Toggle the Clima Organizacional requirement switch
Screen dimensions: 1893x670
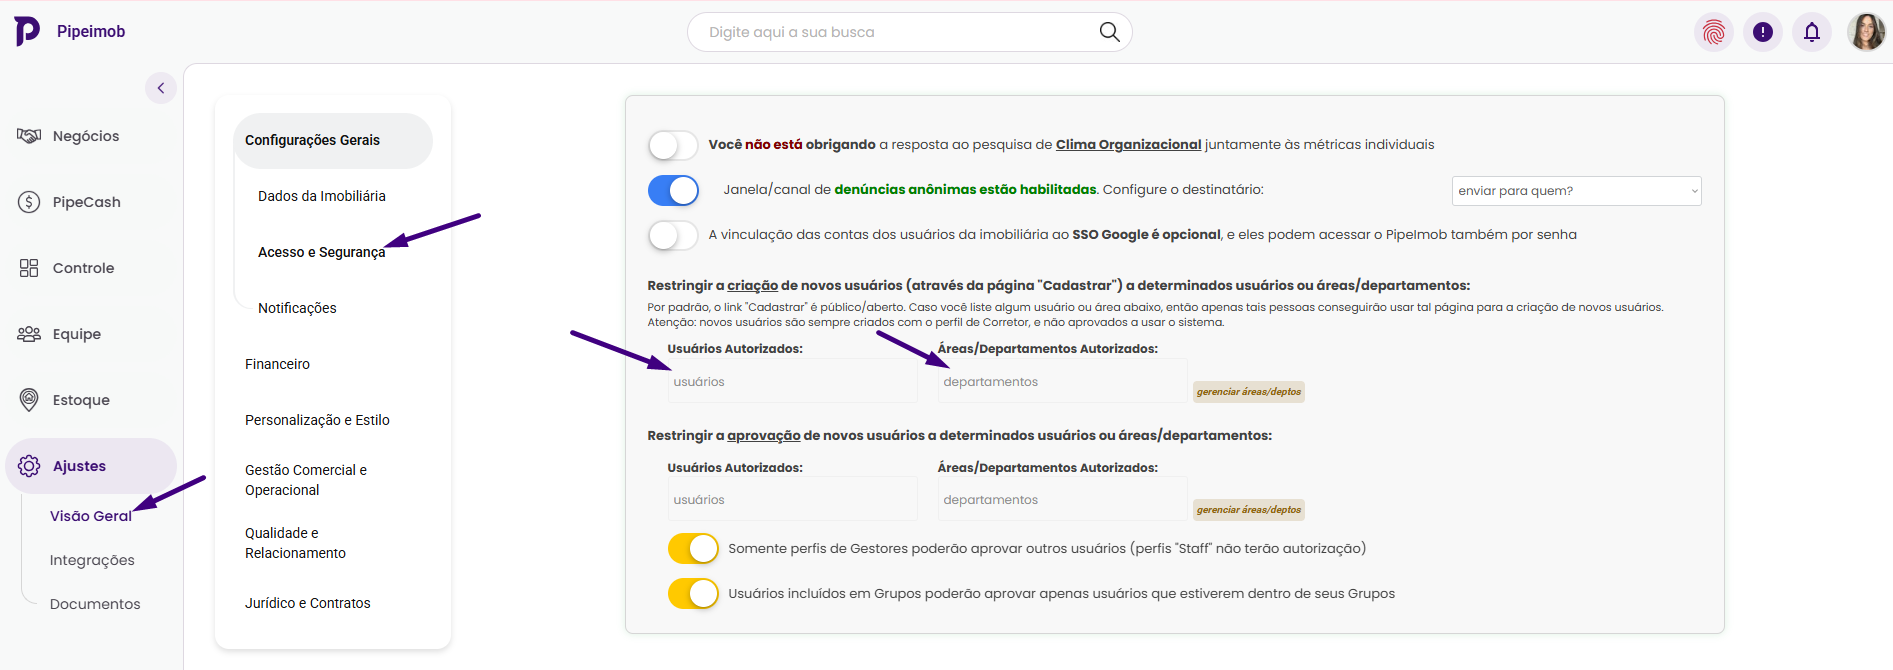coord(673,145)
